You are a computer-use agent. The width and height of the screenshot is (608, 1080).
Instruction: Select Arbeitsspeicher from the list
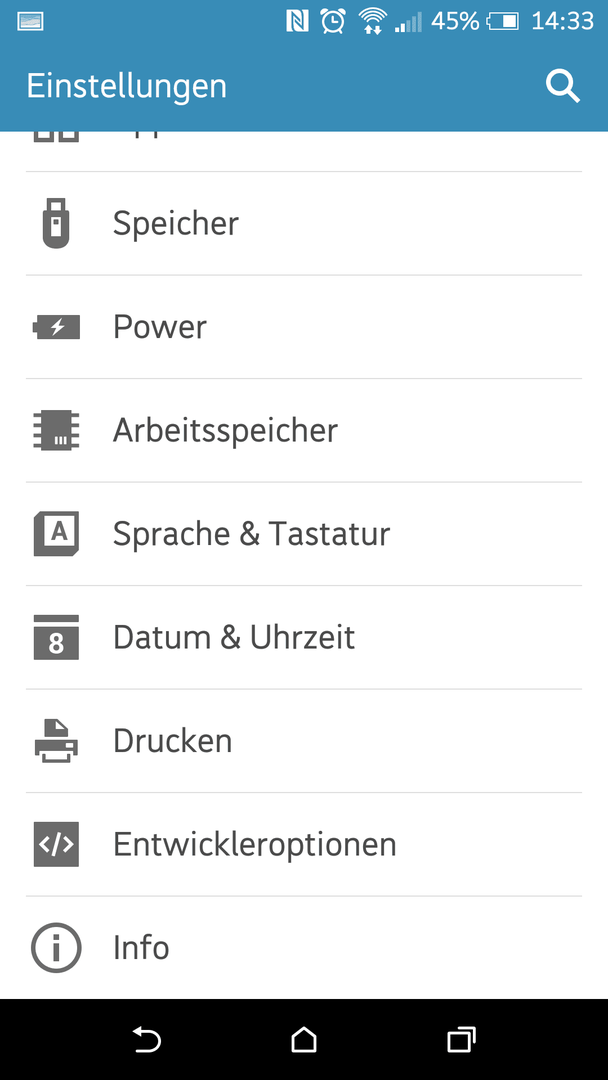point(225,430)
